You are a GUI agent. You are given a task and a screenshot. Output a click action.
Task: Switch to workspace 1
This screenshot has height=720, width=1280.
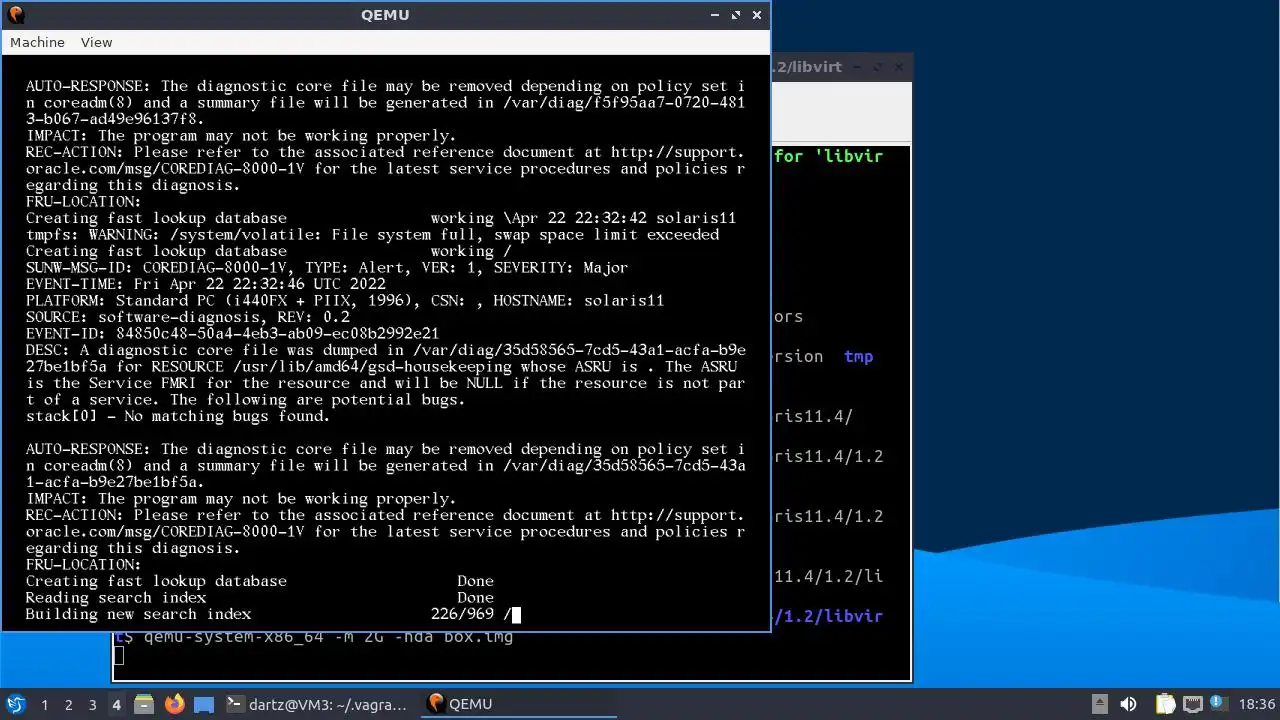point(44,705)
